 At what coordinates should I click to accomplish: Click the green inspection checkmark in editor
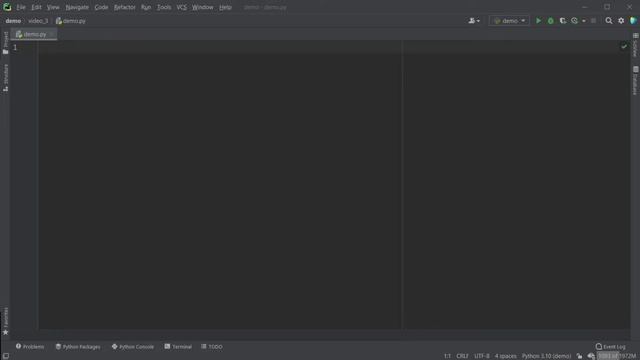(x=624, y=46)
